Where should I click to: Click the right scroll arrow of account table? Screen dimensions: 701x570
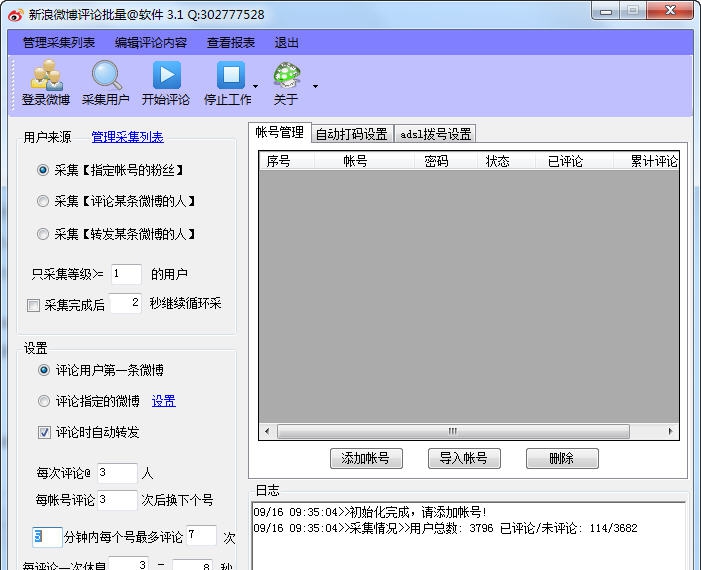tap(670, 431)
